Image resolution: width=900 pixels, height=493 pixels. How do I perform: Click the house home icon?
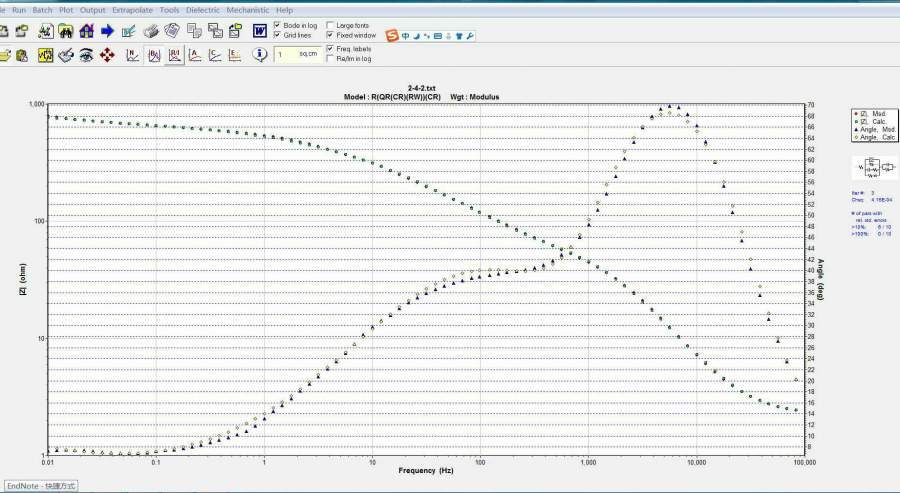click(87, 31)
